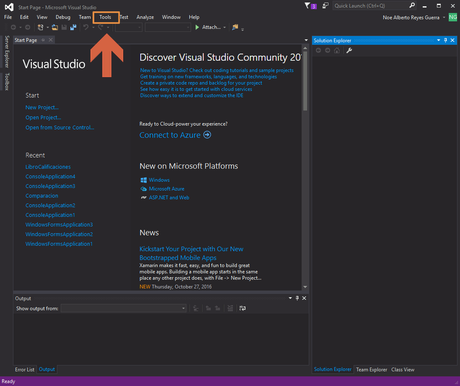The width and height of the screenshot is (460, 386).
Task: Click Go to Next Message Output icon
Action: (x=218, y=308)
